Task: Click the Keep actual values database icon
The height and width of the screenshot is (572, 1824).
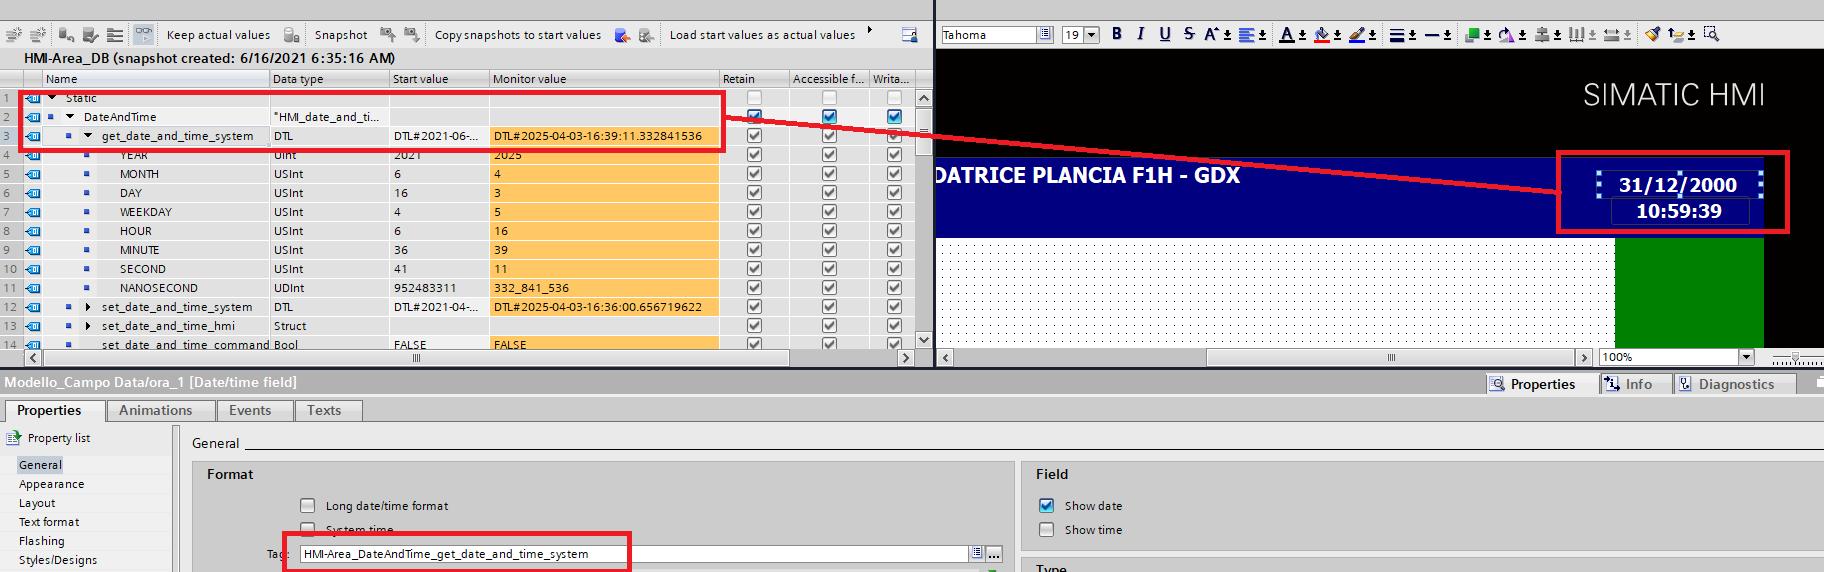Action: [x=291, y=35]
